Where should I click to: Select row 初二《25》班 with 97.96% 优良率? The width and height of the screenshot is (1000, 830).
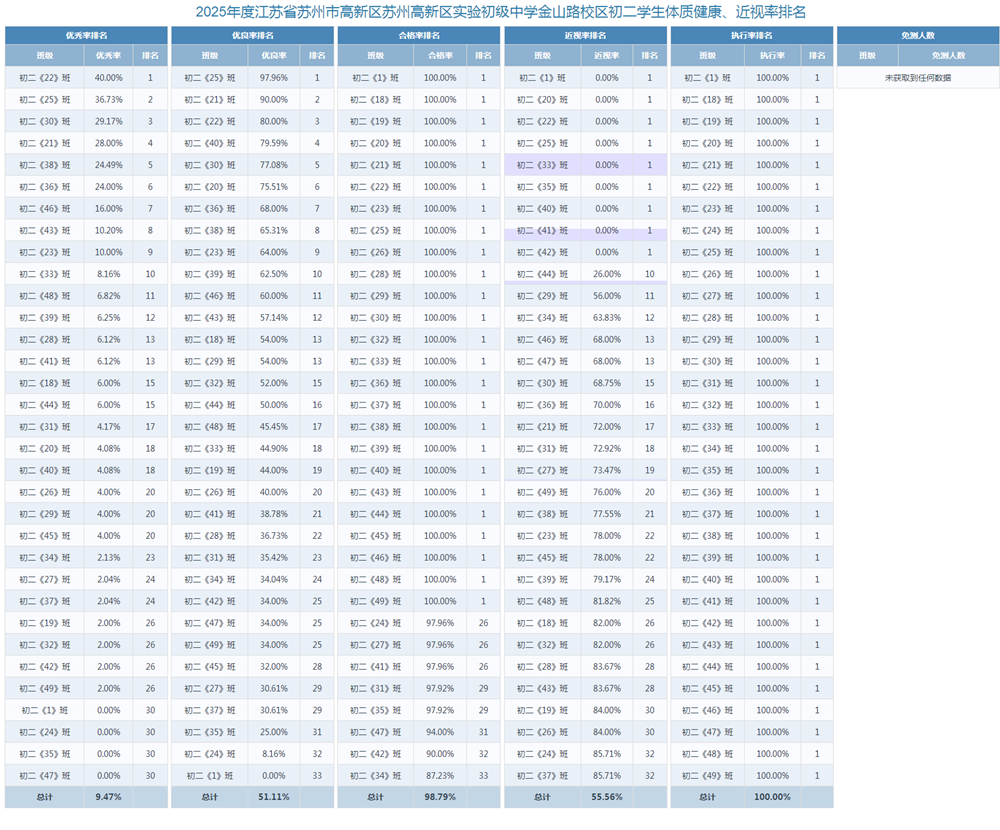click(253, 78)
